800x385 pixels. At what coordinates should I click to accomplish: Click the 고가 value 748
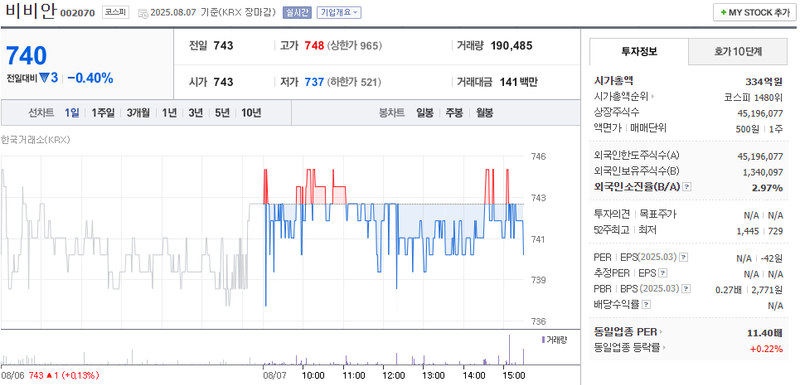[314, 46]
